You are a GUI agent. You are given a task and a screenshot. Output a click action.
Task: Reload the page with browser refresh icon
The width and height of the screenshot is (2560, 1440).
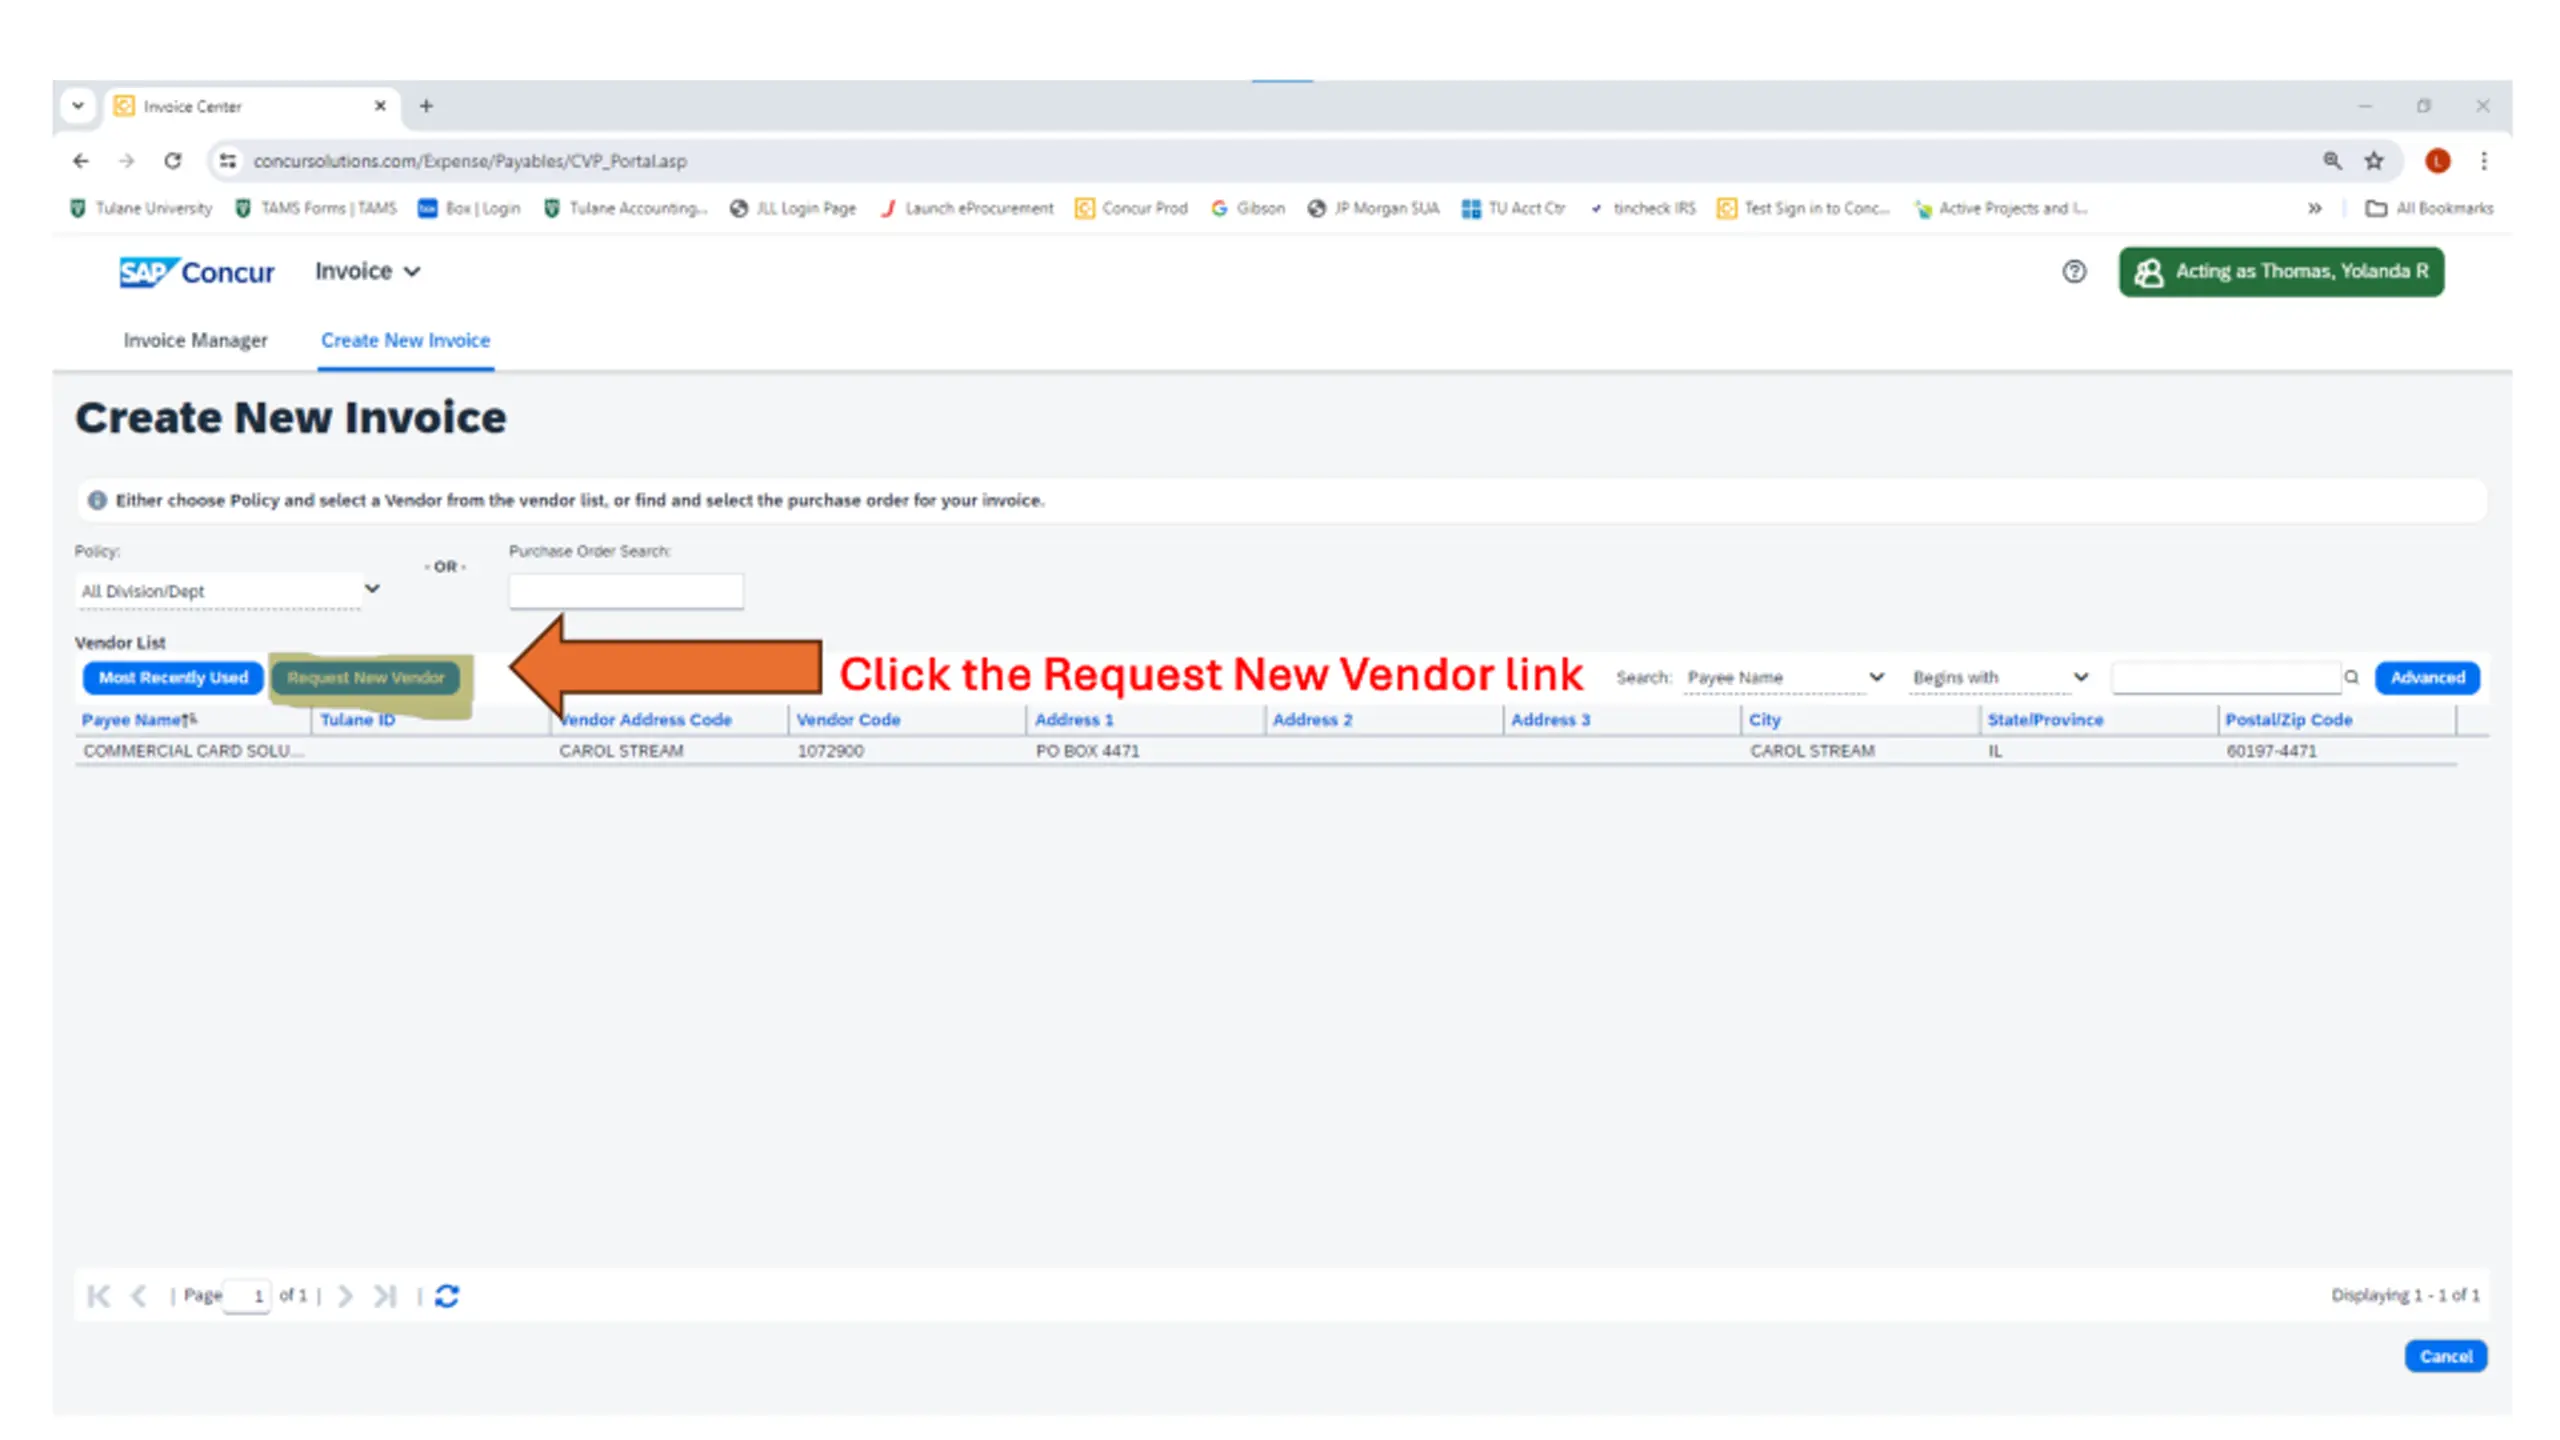173,161
